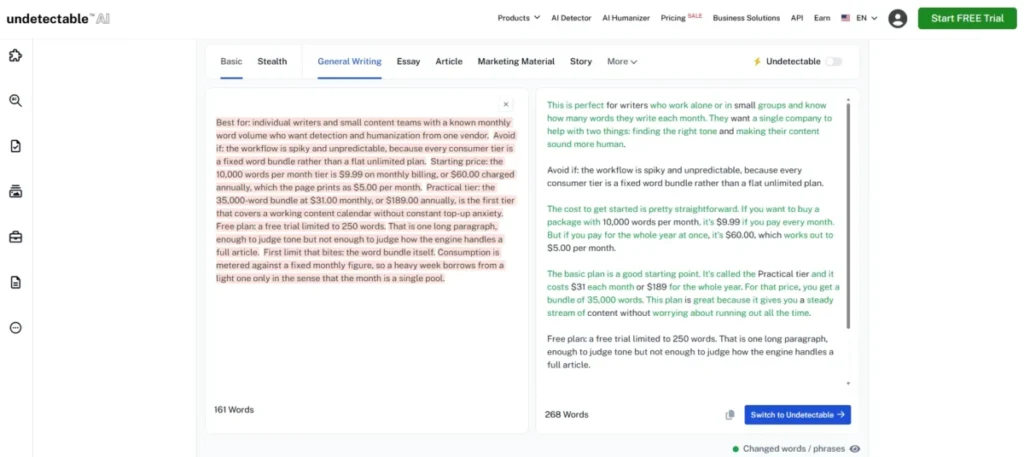
Task: Switch to the Article tab
Action: (449, 61)
